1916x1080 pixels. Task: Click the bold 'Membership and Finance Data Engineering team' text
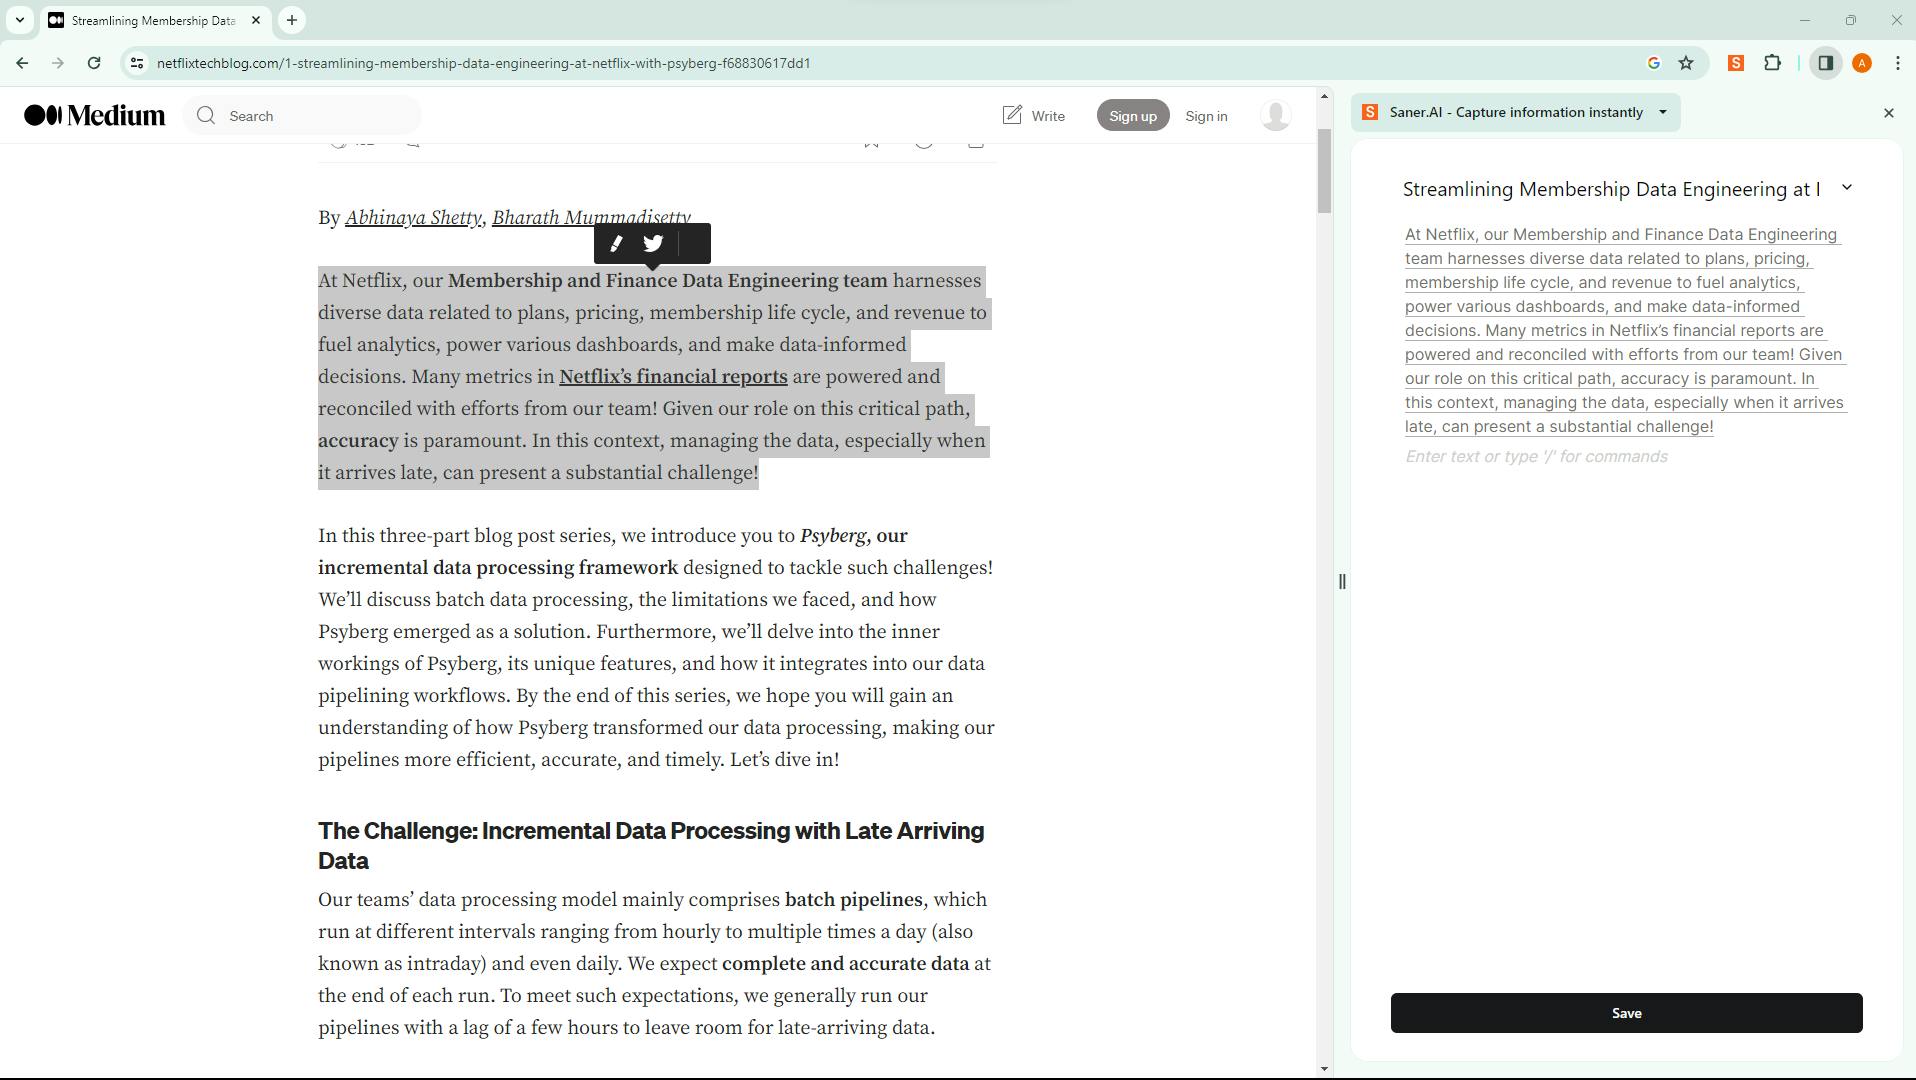point(667,281)
